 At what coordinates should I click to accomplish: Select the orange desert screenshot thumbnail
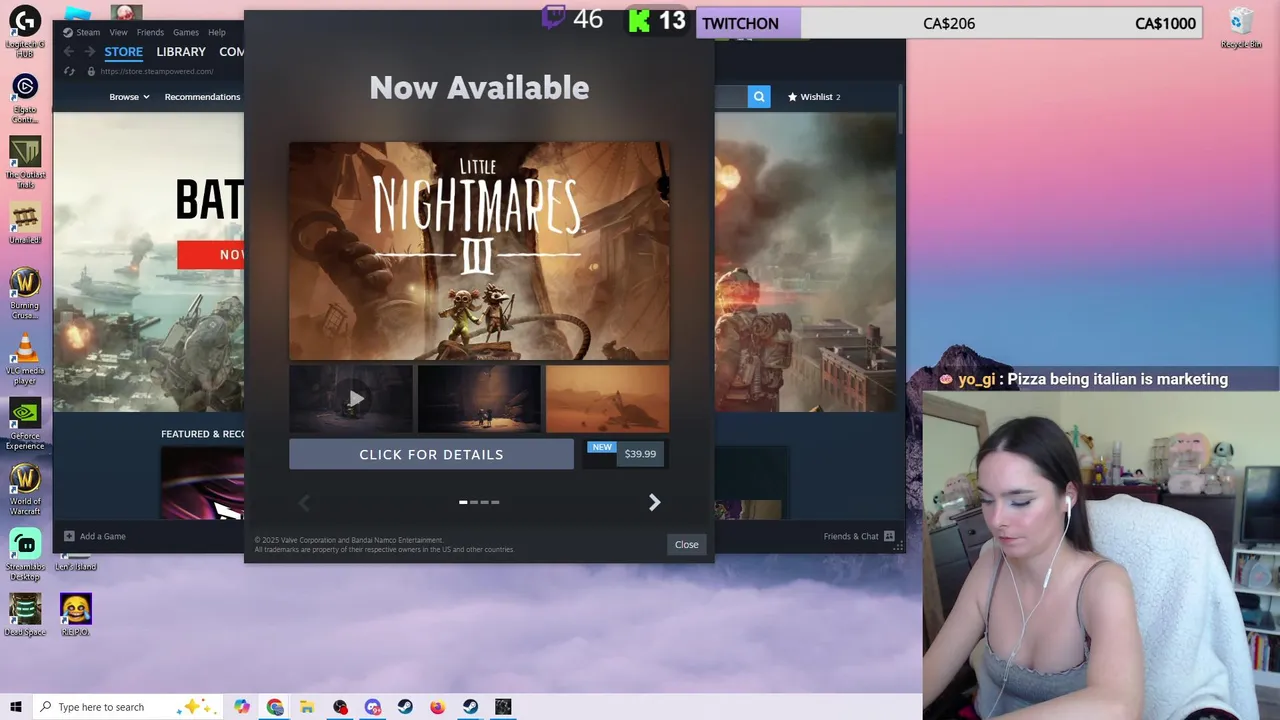coord(607,399)
